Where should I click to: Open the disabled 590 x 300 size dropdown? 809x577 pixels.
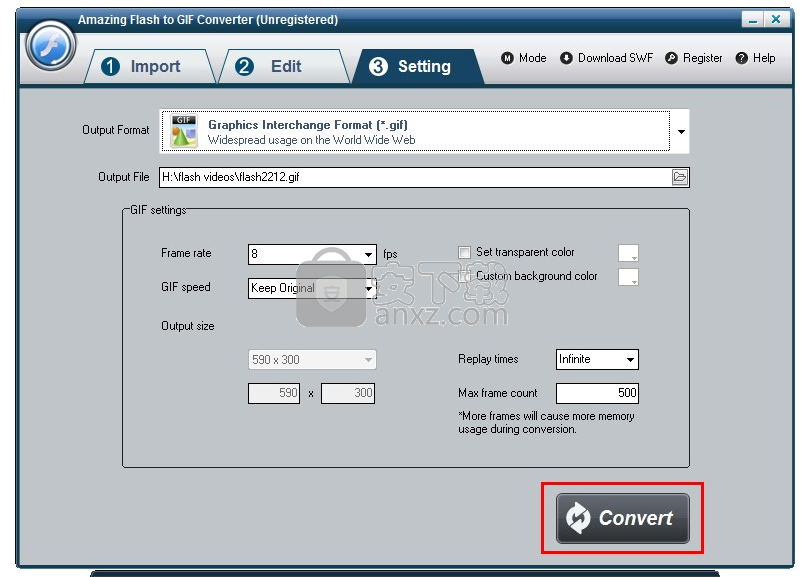312,360
